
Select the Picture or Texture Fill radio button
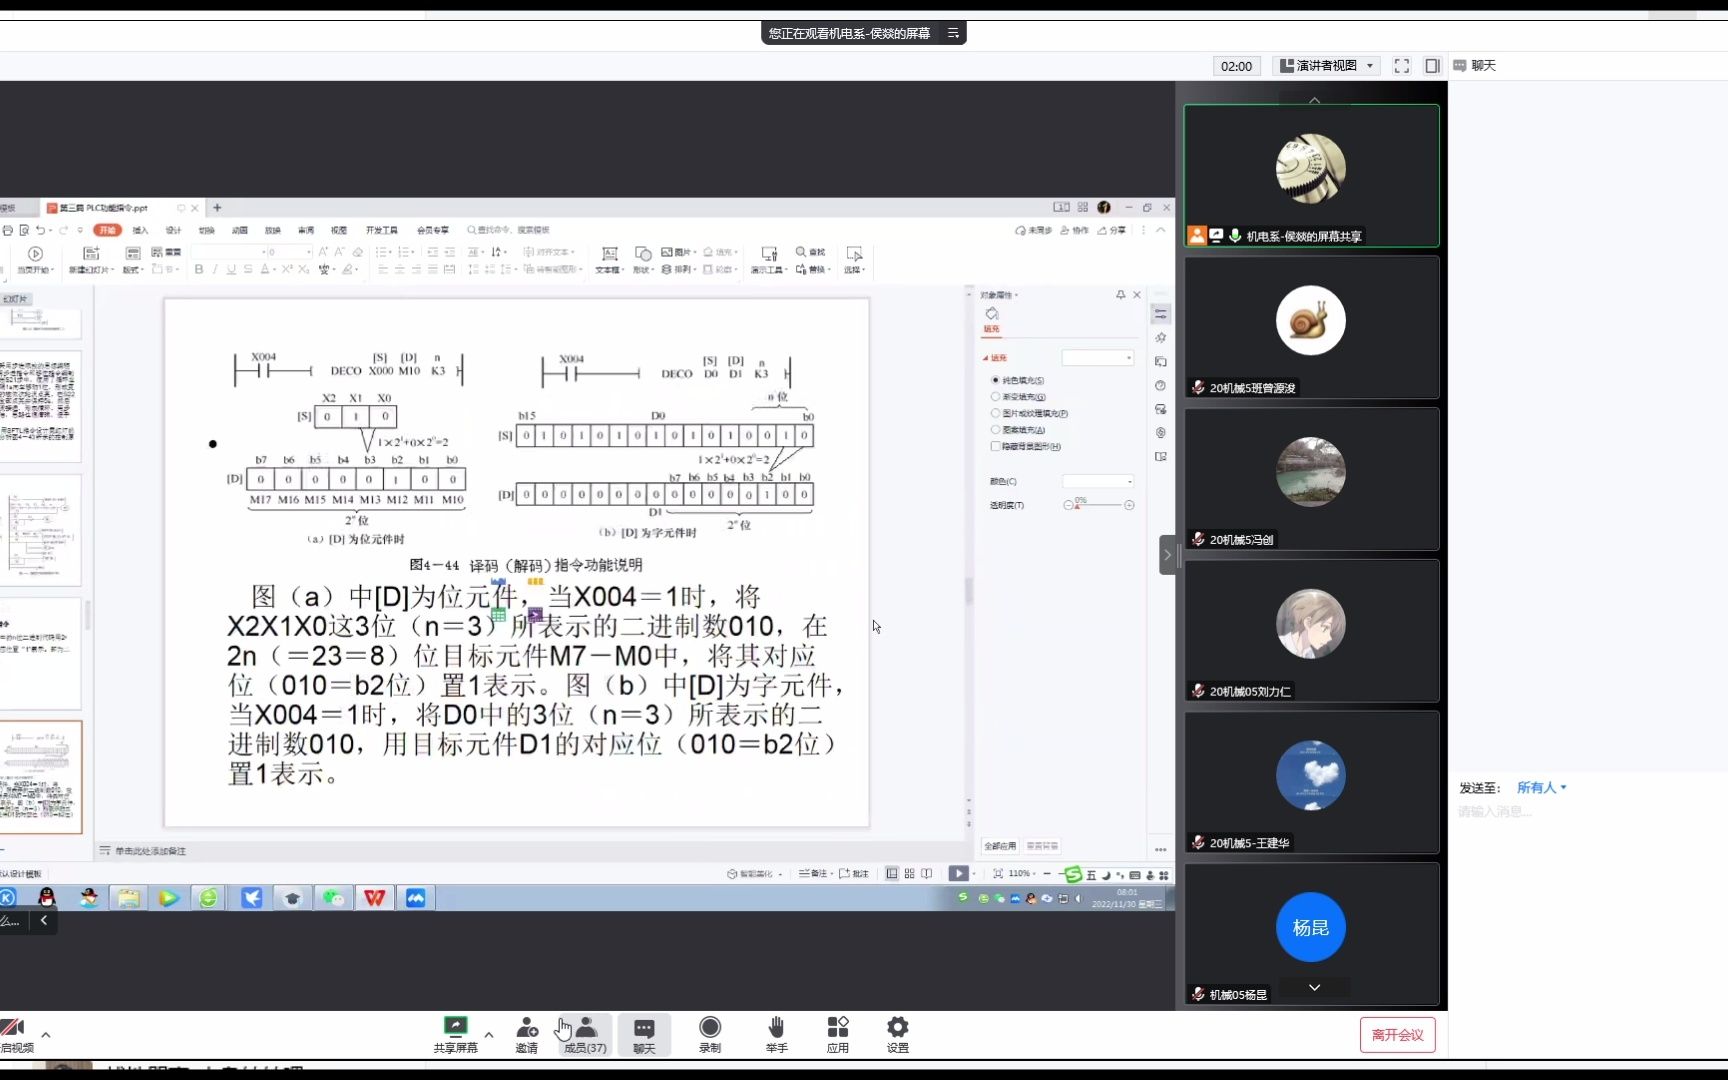tap(995, 413)
